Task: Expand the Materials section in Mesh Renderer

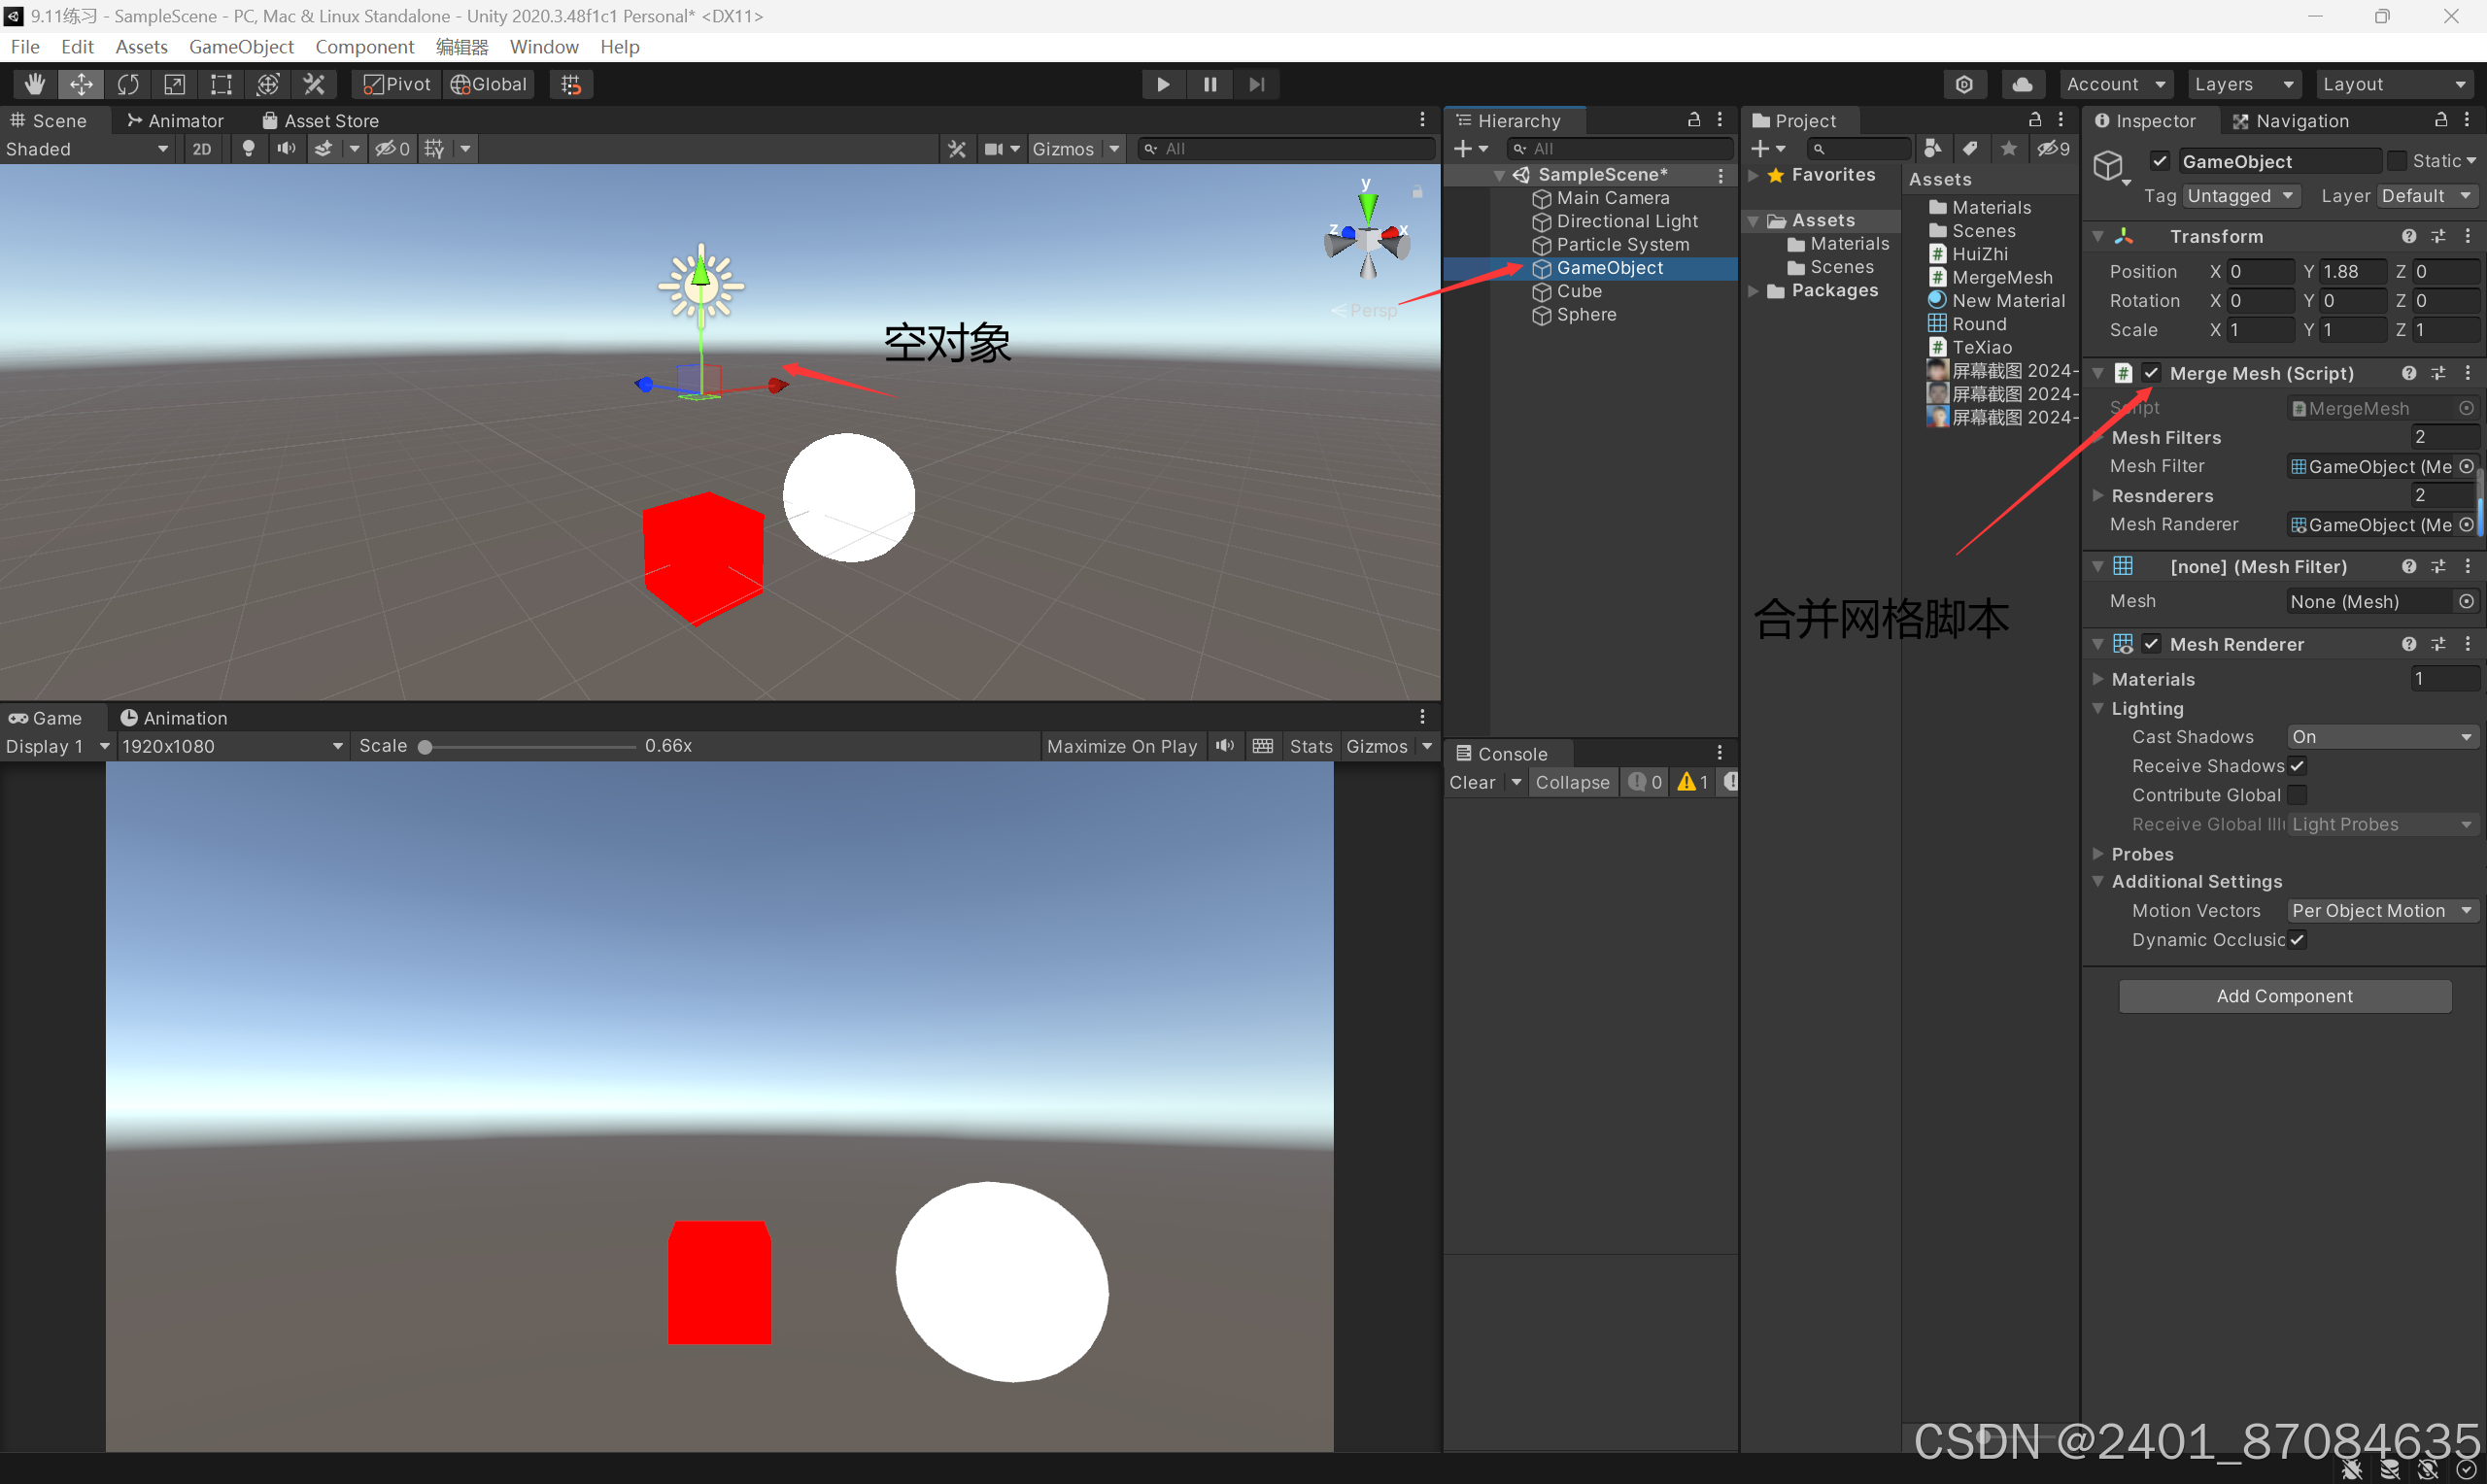Action: tap(2098, 679)
